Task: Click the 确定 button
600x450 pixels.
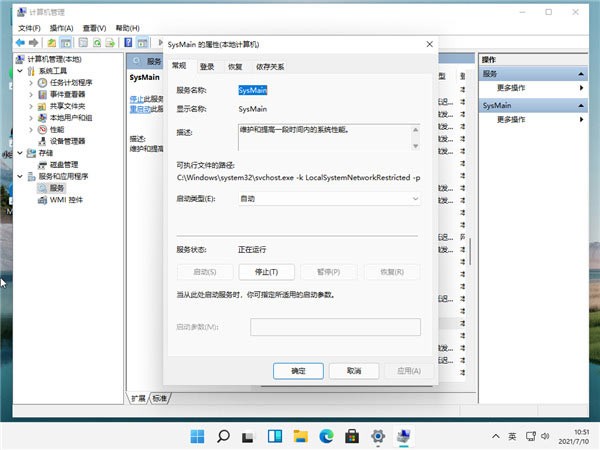Action: [x=298, y=371]
